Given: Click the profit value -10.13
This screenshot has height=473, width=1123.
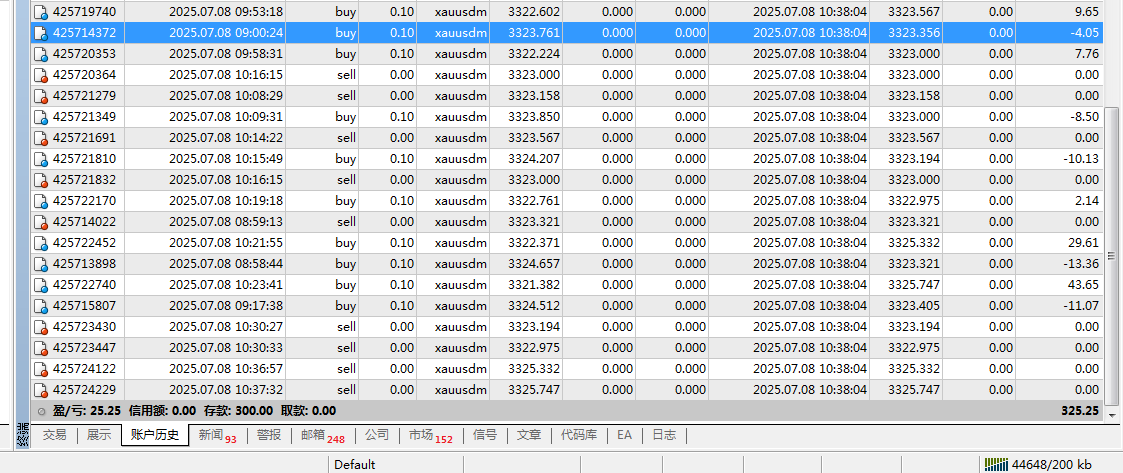Looking at the screenshot, I should click(1083, 158).
